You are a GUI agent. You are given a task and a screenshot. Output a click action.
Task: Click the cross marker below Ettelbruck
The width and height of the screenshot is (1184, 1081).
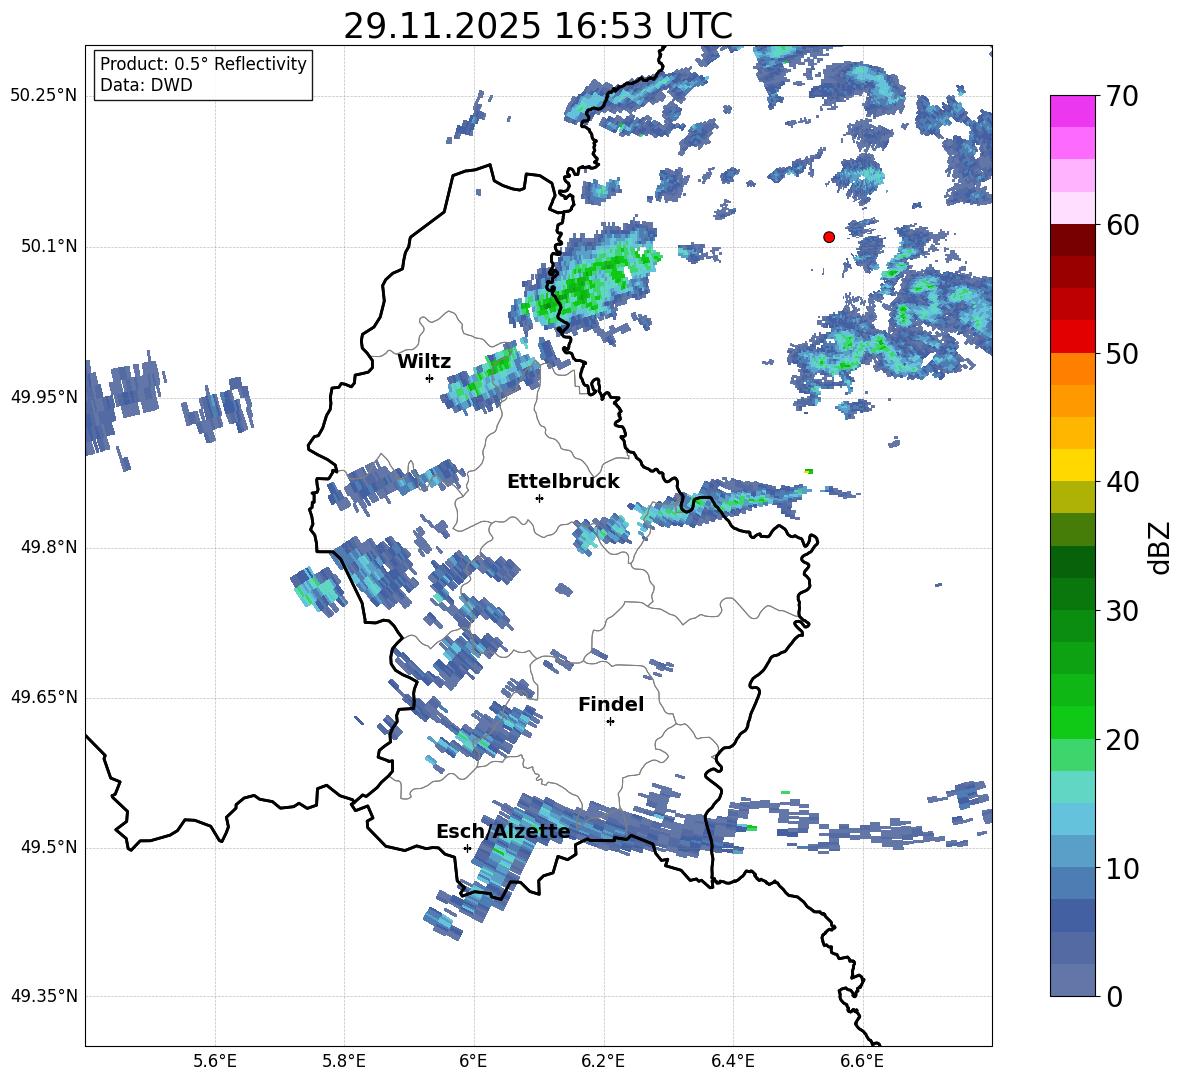[x=539, y=498]
